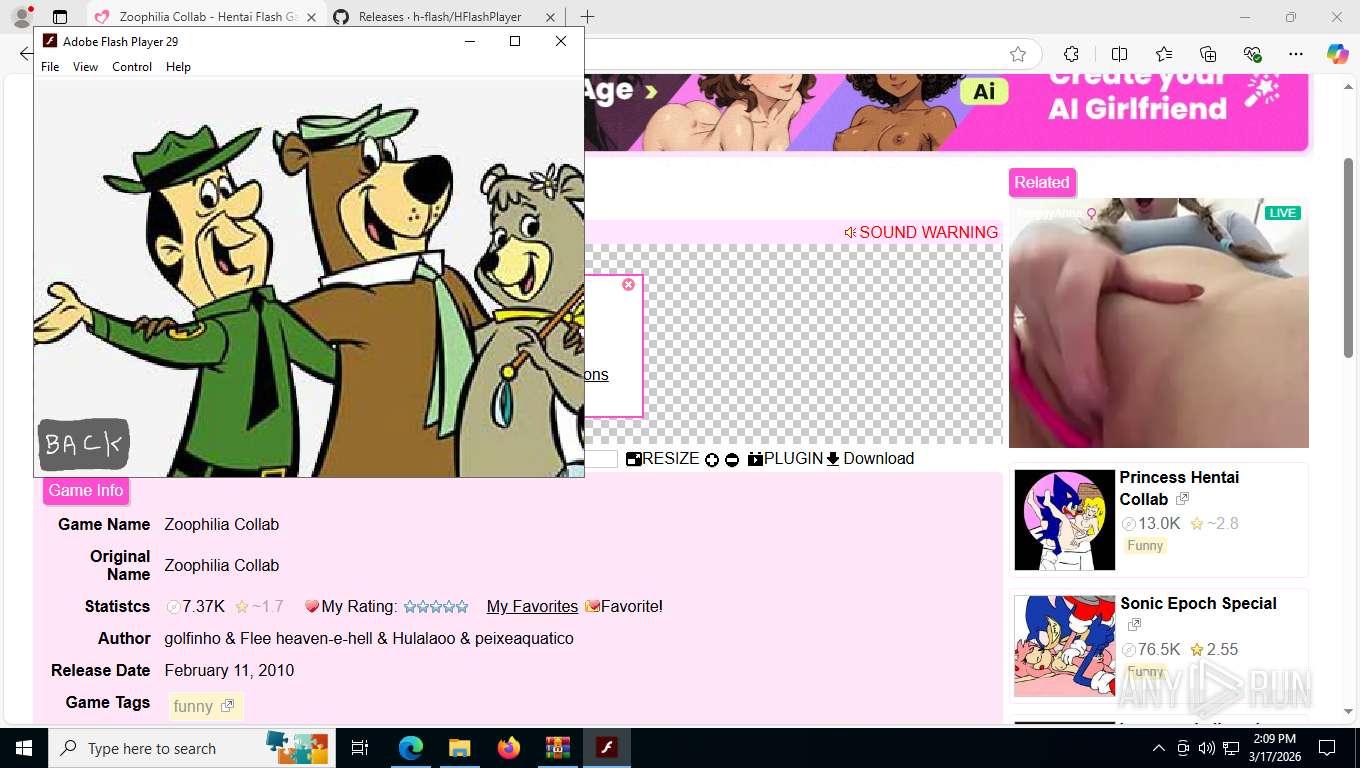Select Flash Player in the taskbar
The image size is (1360, 768).
point(606,748)
